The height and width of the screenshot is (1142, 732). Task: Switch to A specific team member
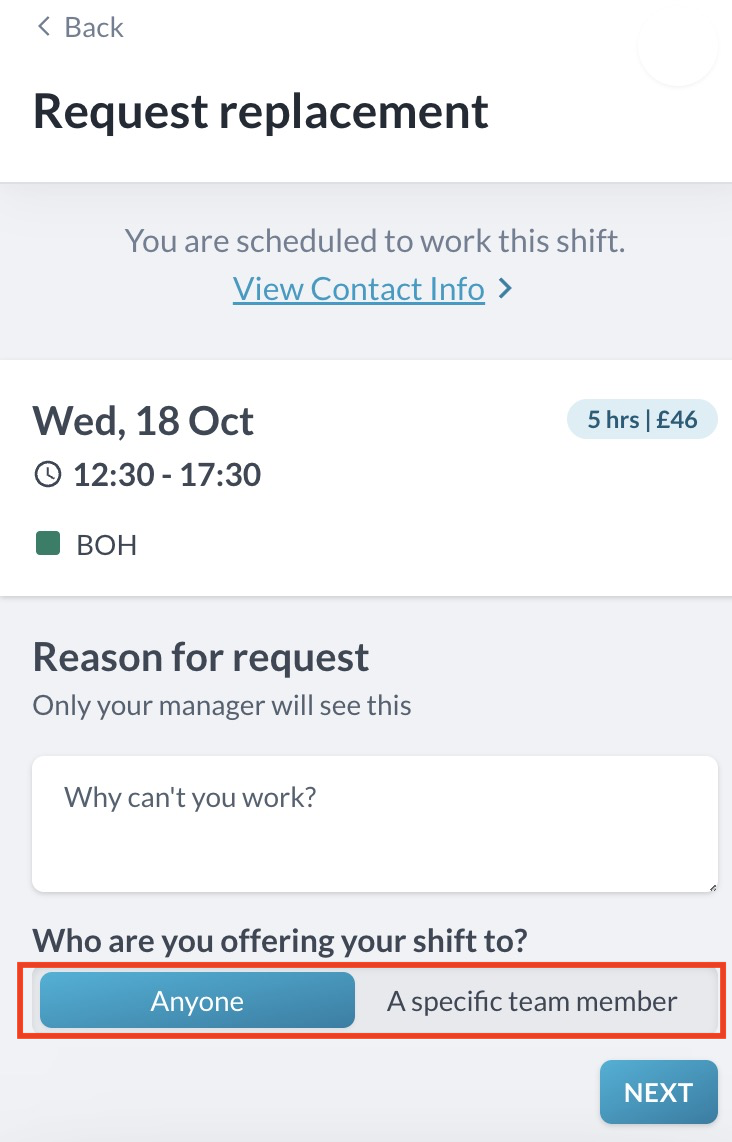[532, 1001]
